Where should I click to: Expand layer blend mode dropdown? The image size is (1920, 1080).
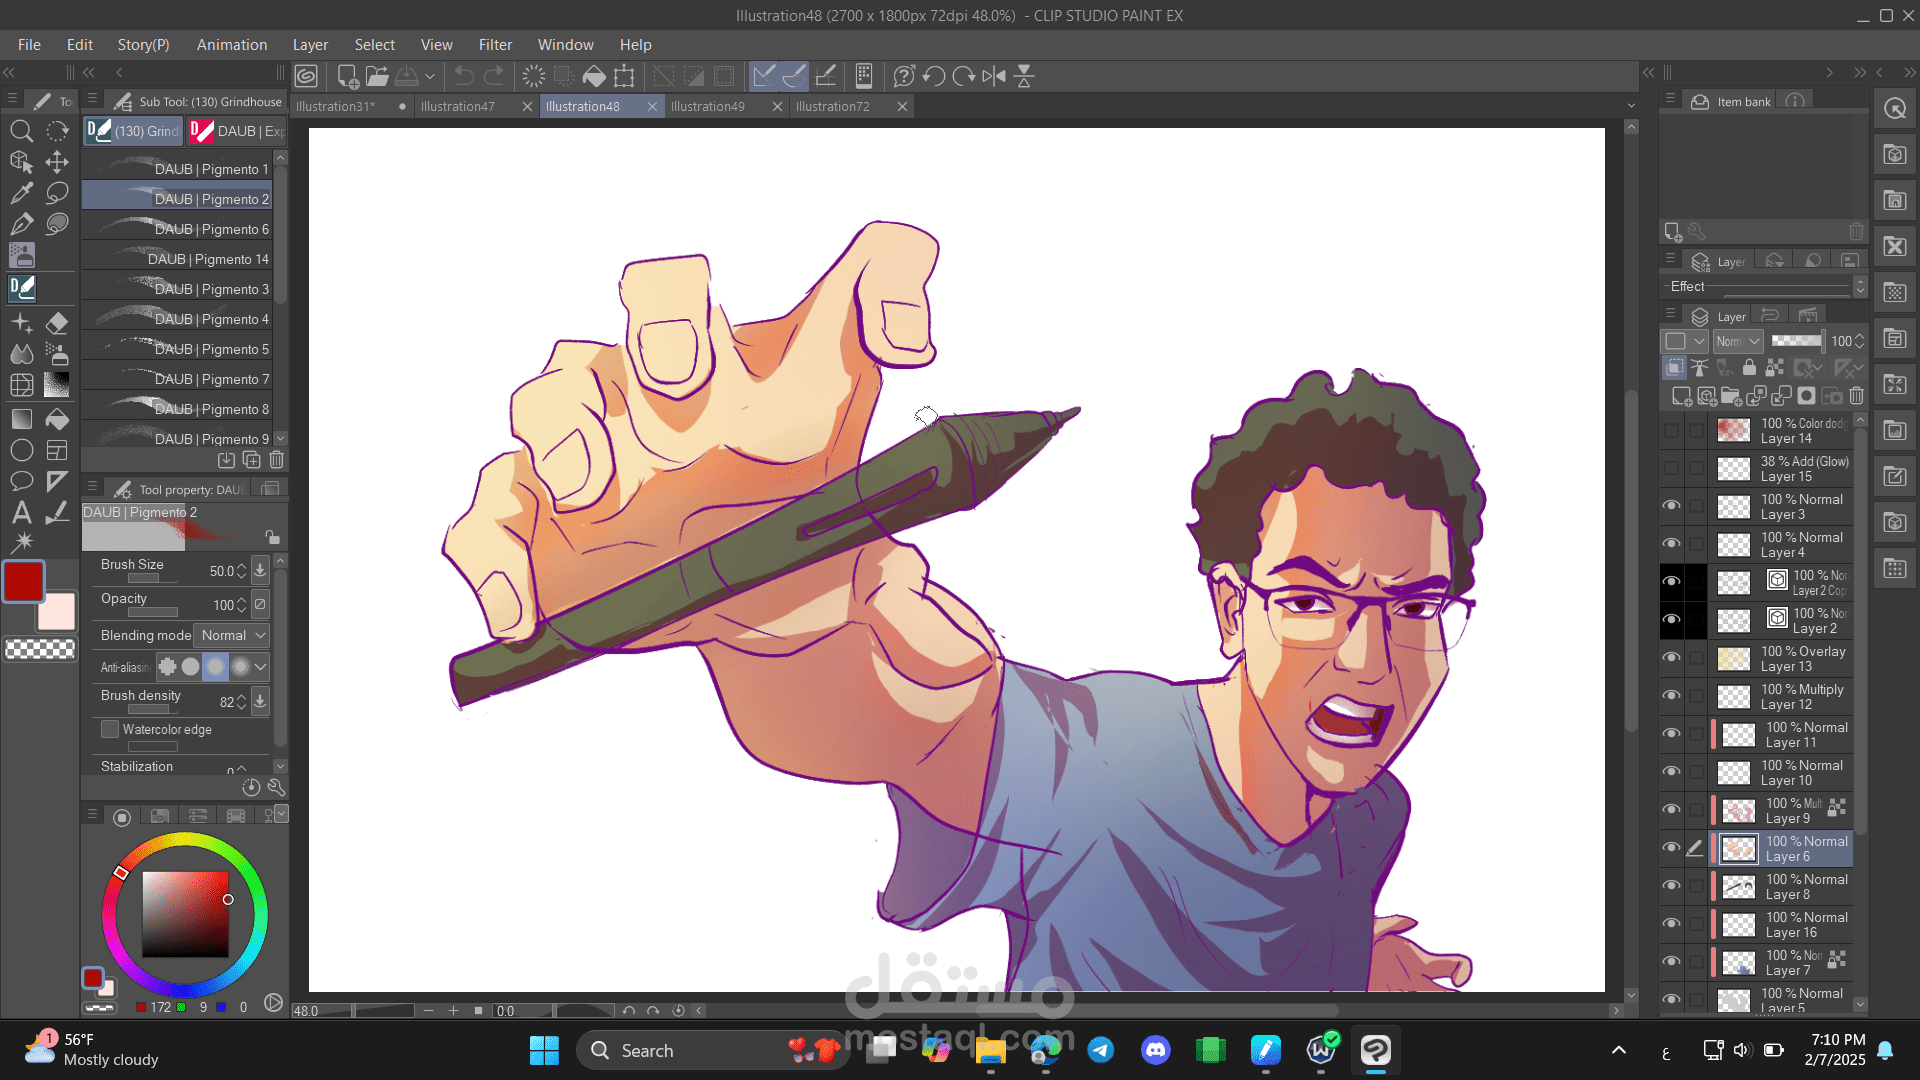tap(1737, 341)
